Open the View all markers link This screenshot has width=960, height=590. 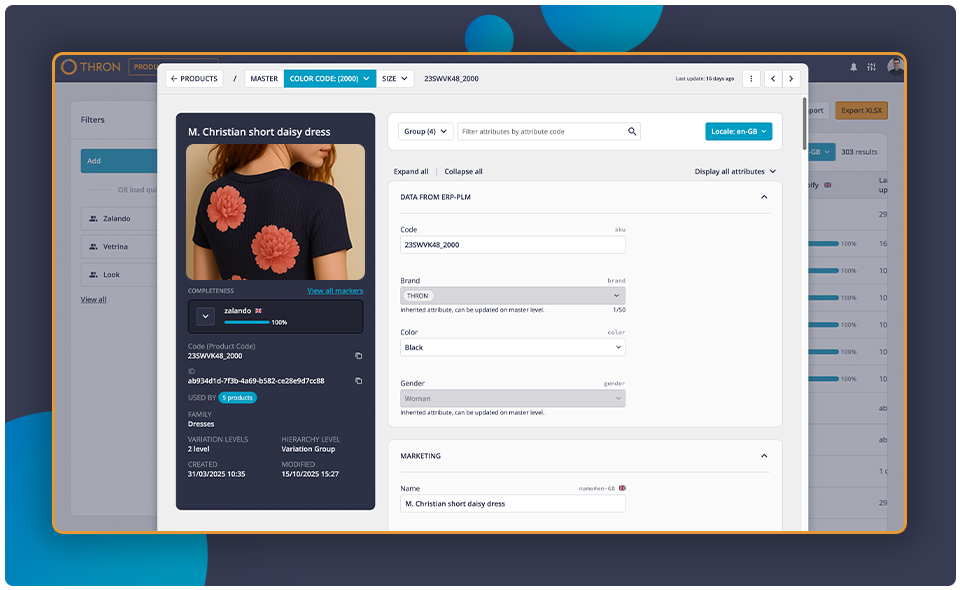click(x=334, y=291)
